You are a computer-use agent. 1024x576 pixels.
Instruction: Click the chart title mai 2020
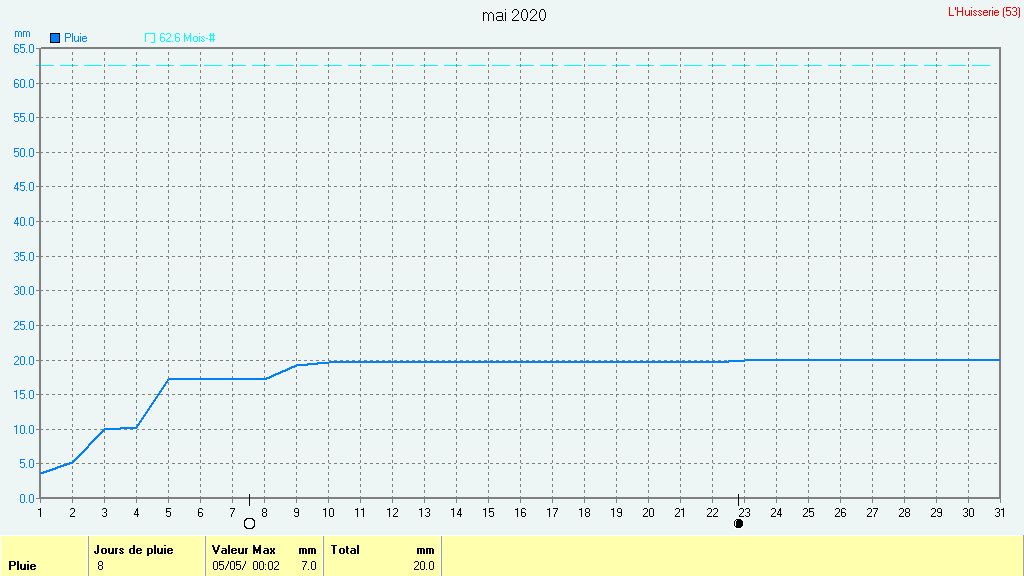pos(514,15)
